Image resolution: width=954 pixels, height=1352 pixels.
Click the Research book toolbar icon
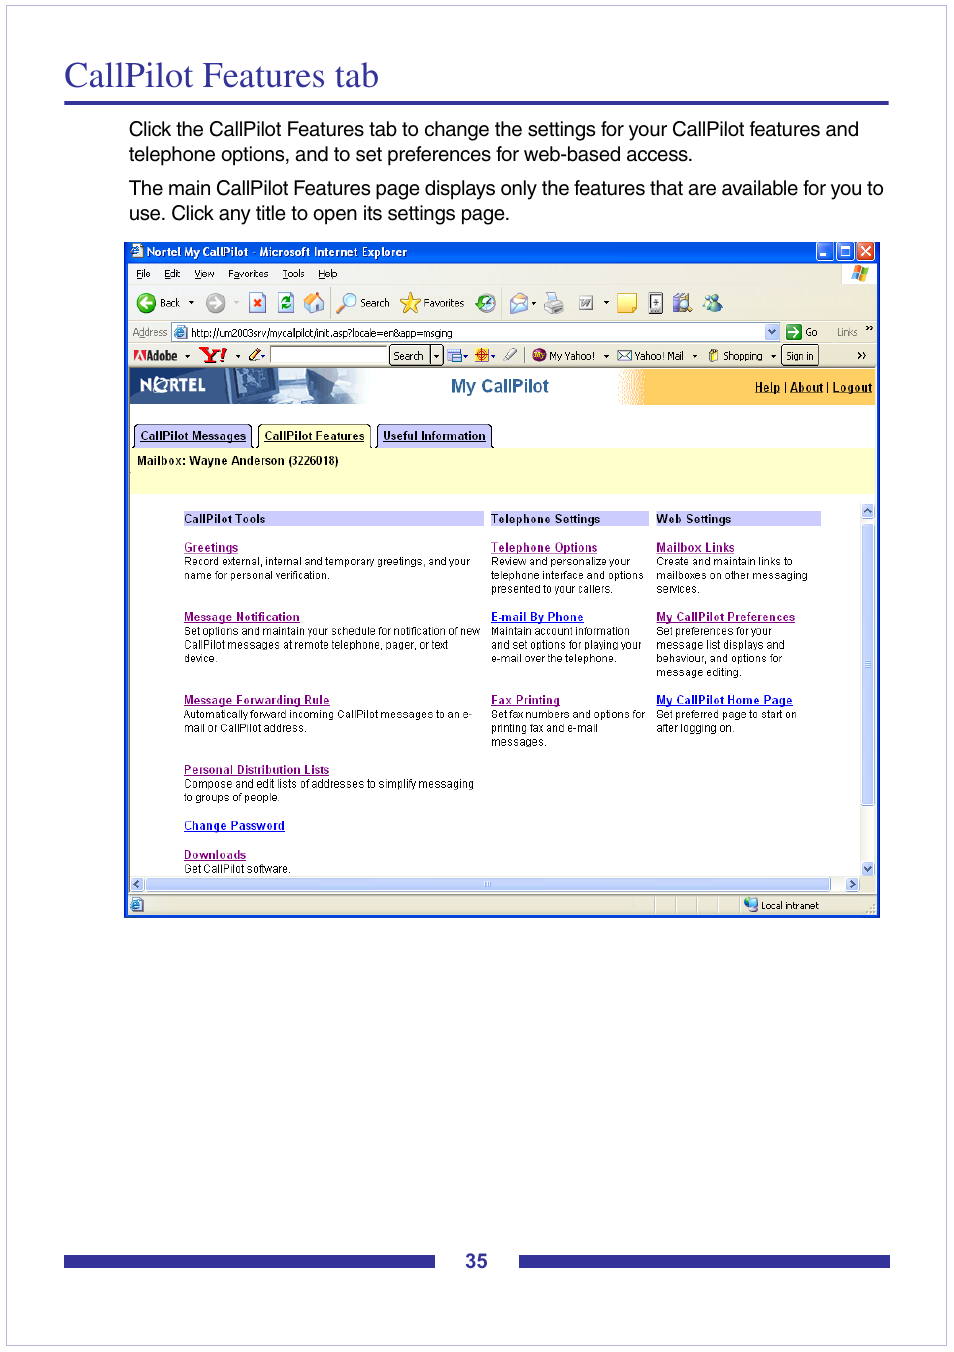point(682,303)
